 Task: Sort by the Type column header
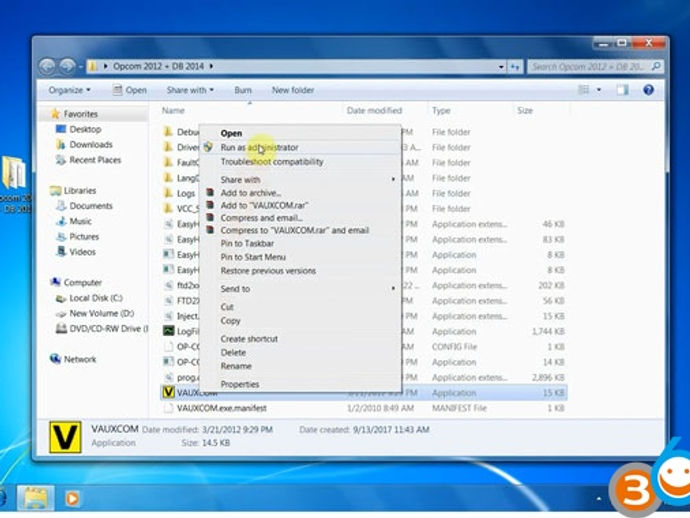tap(441, 110)
